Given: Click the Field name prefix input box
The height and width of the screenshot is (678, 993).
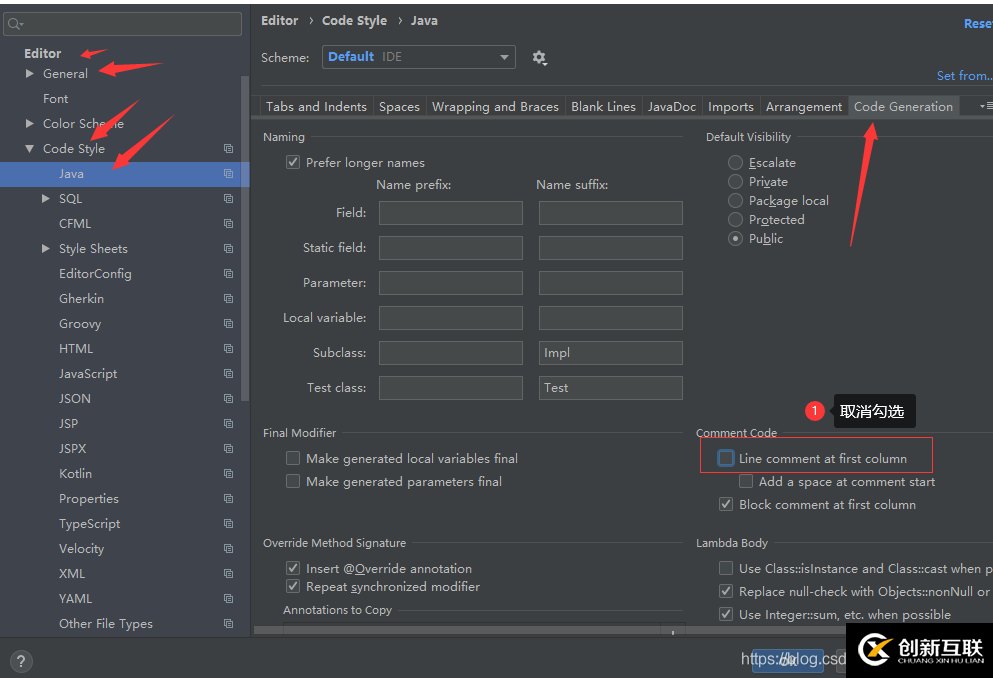Looking at the screenshot, I should coord(450,213).
